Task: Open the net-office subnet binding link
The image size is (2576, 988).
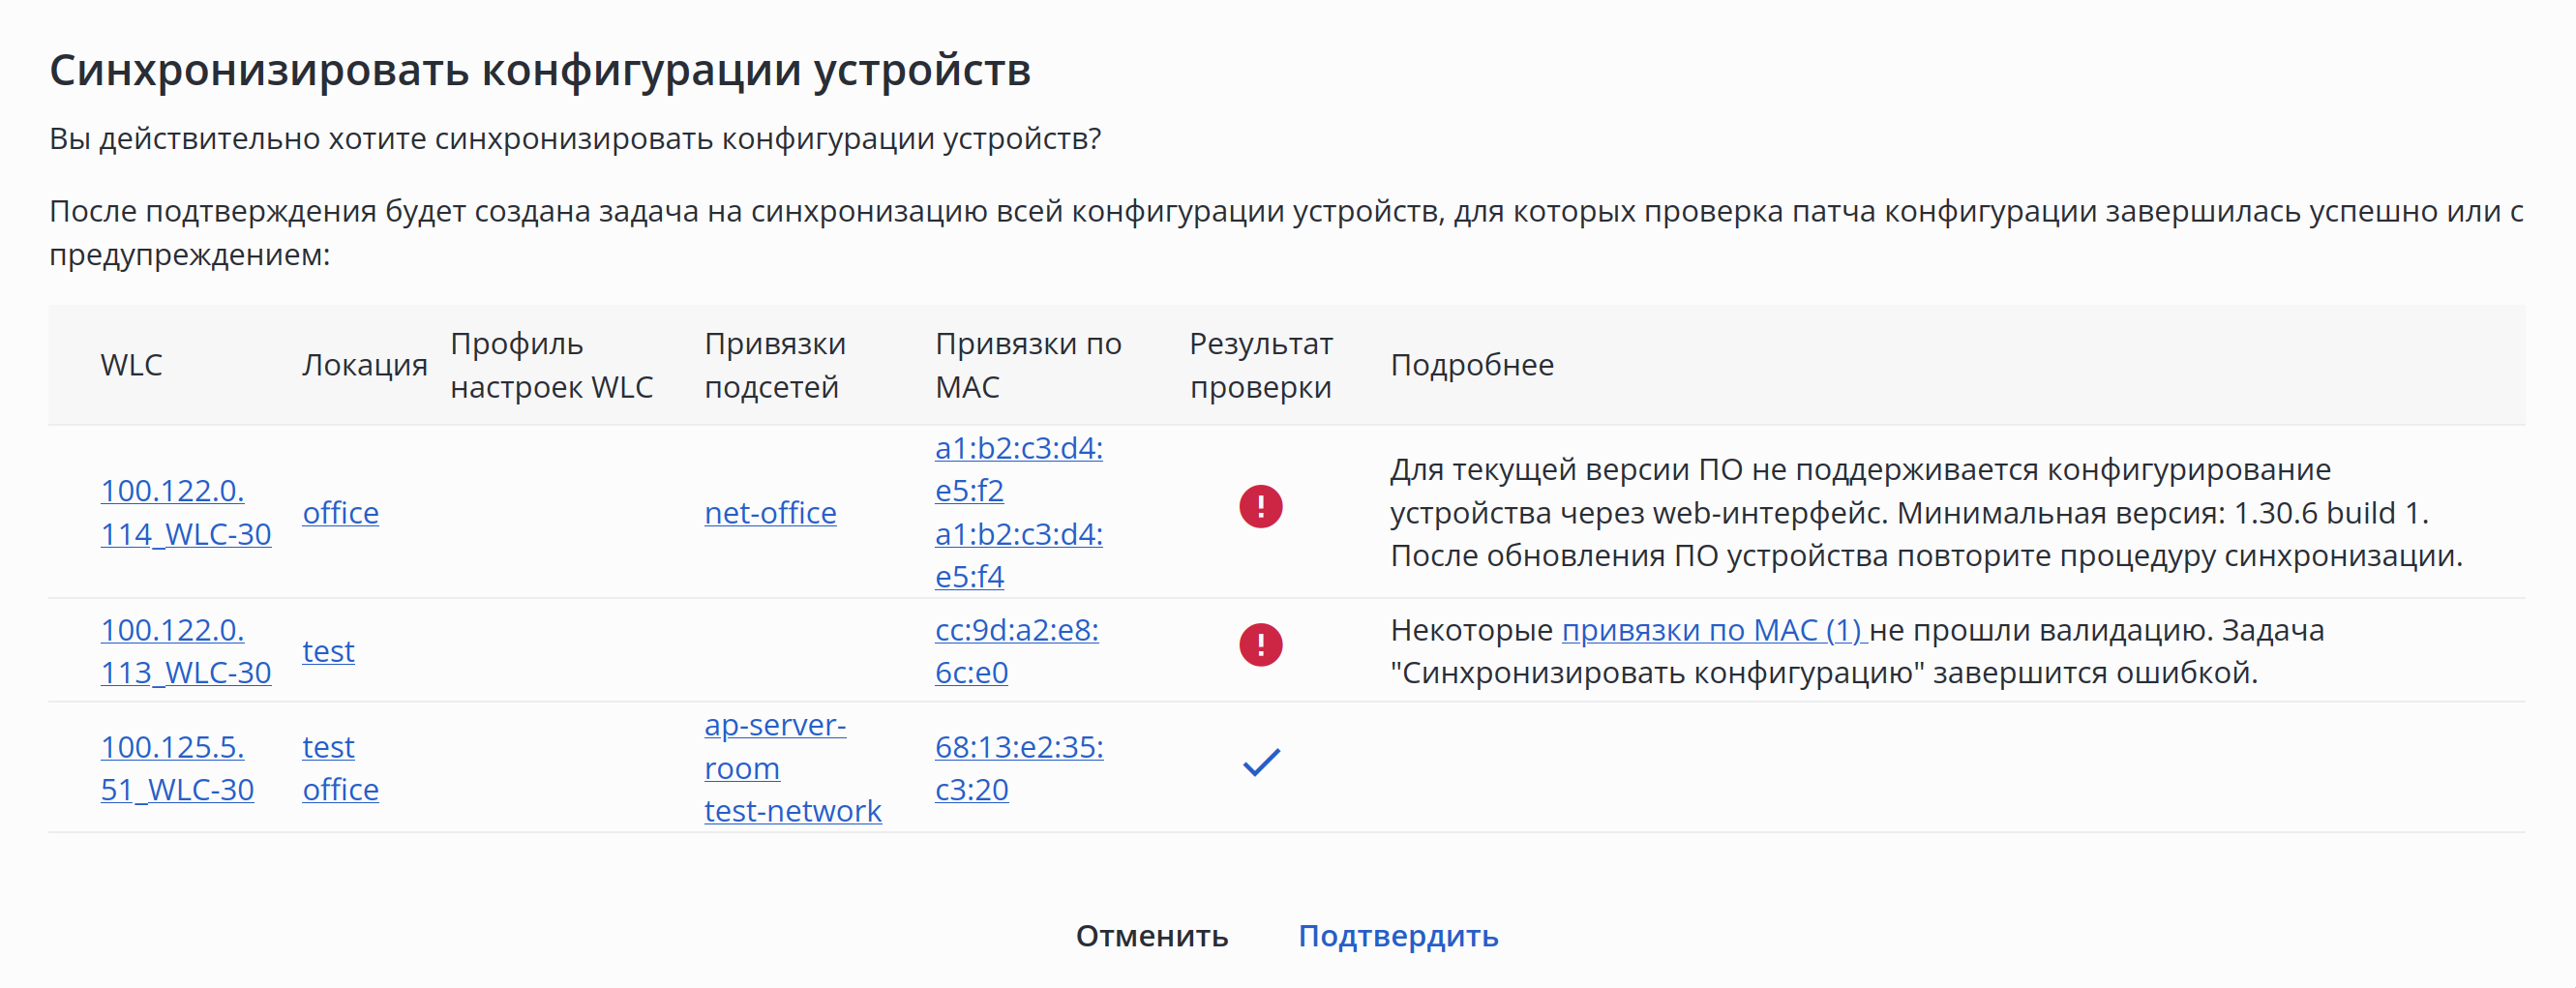Action: [x=770, y=513]
